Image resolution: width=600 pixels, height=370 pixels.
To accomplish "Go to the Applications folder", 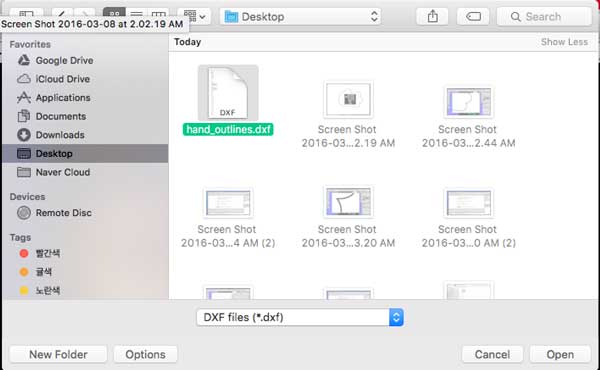I will coord(54,98).
